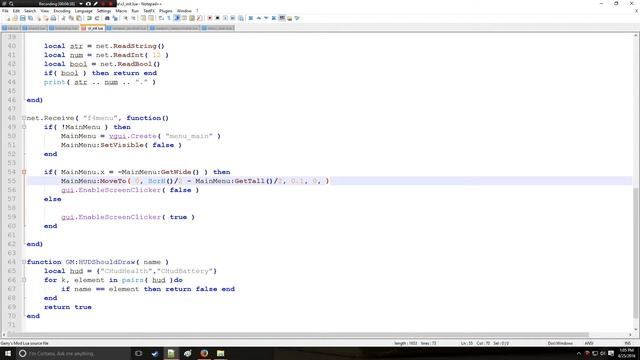Click the Ln : 55 cursor position status entry
The width and height of the screenshot is (640, 360).
467,343
